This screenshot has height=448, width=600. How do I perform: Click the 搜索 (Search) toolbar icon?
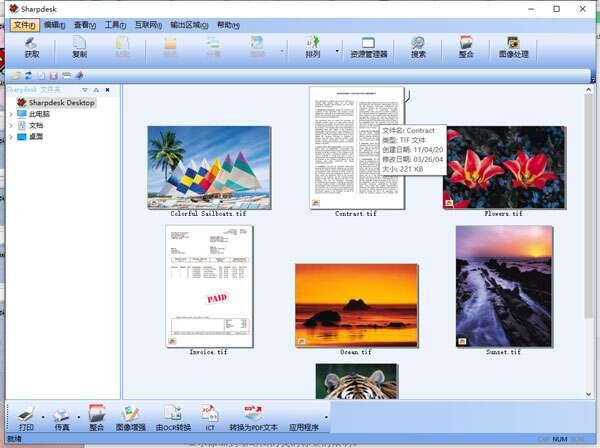point(418,46)
